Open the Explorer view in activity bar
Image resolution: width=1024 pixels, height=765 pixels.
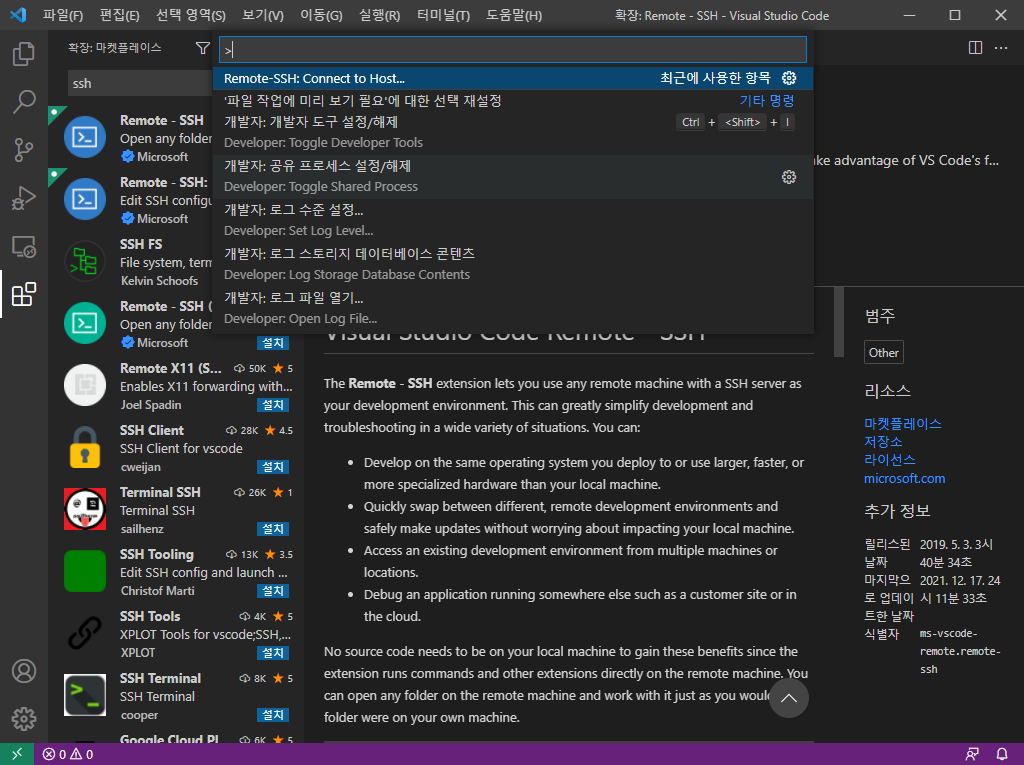pos(24,54)
